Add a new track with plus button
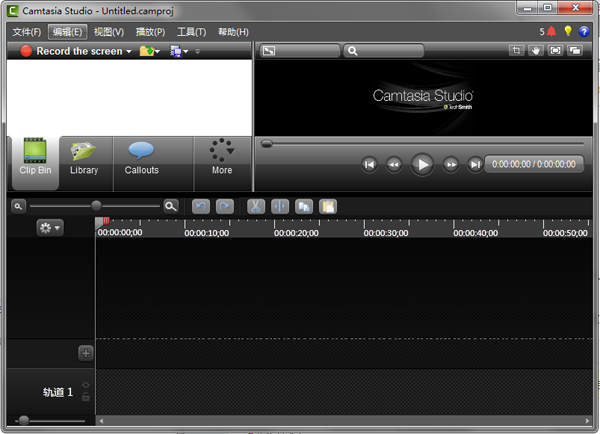Screen dimensions: 600x434 pos(86,352)
